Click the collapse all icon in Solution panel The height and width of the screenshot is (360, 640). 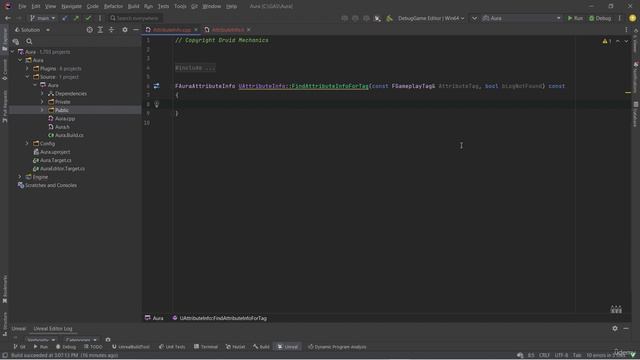coord(111,30)
